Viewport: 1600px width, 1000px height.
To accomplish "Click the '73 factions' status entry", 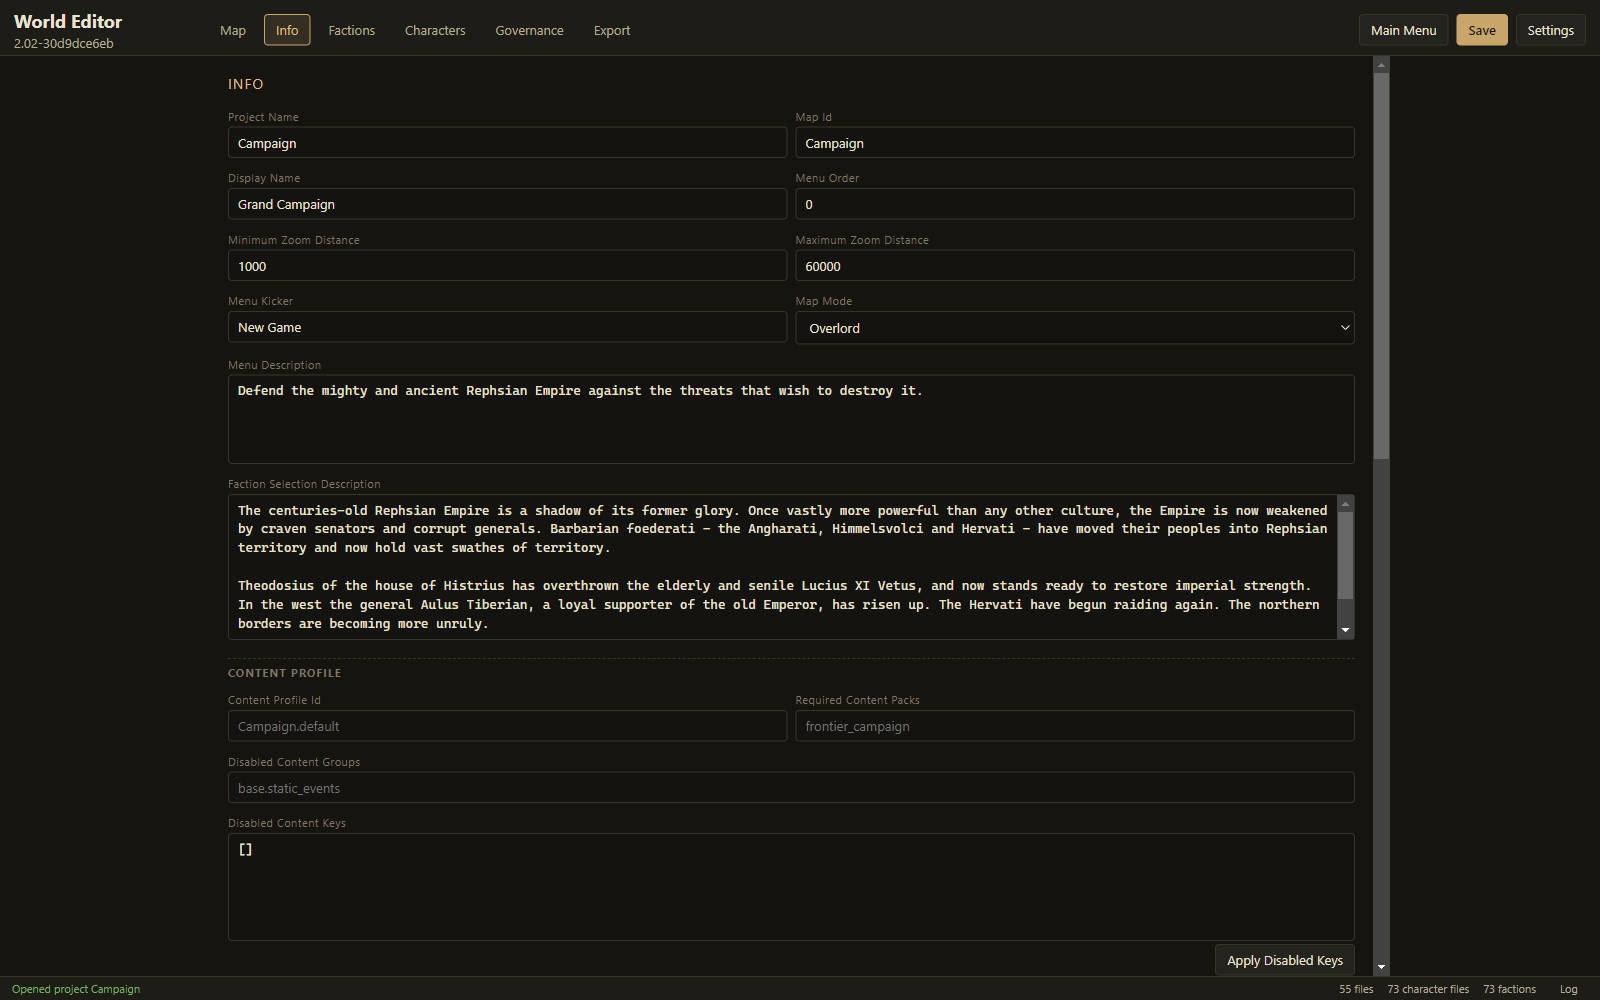I will pos(1509,989).
